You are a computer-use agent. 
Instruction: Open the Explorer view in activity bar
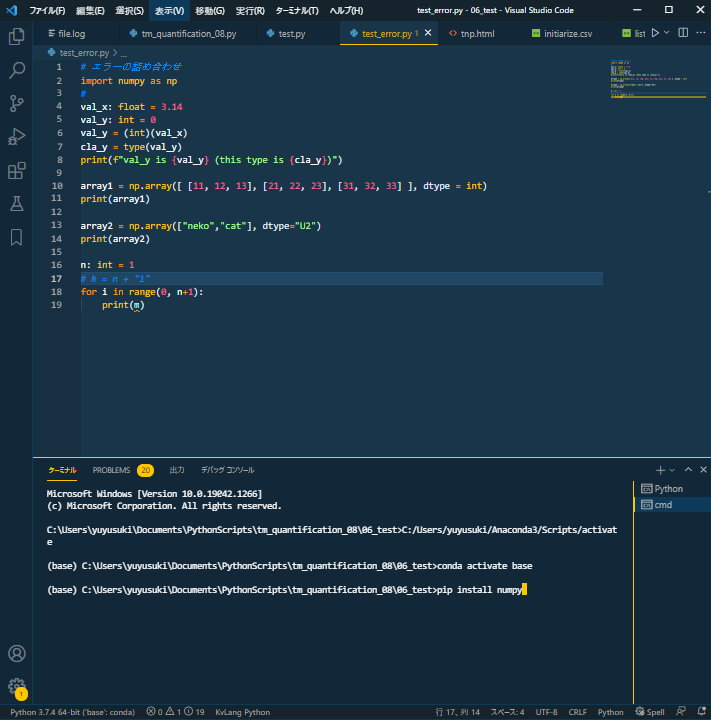click(17, 36)
